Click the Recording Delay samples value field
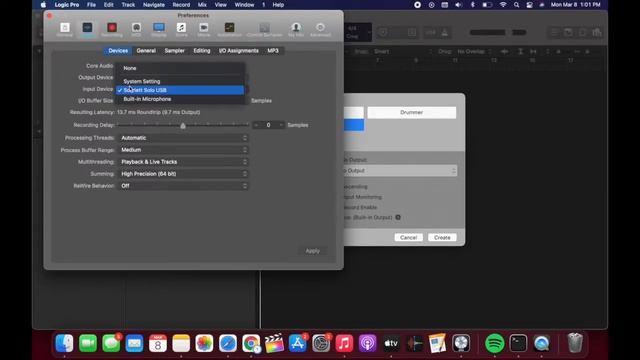Image resolution: width=640 pixels, height=360 pixels. (268, 125)
